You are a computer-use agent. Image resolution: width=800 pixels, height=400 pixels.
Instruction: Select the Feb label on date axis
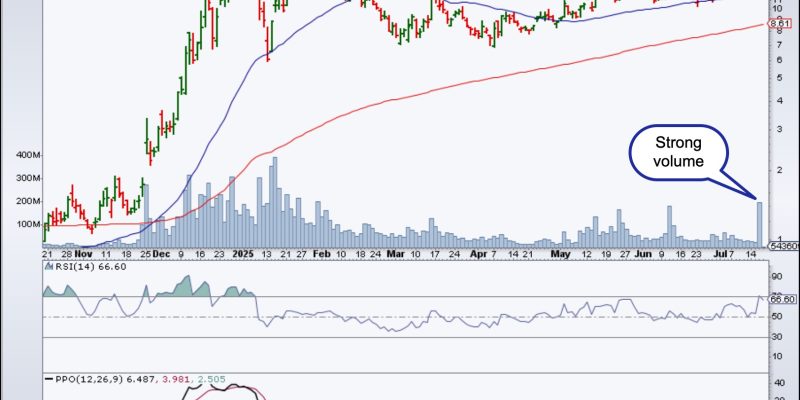tap(321, 254)
